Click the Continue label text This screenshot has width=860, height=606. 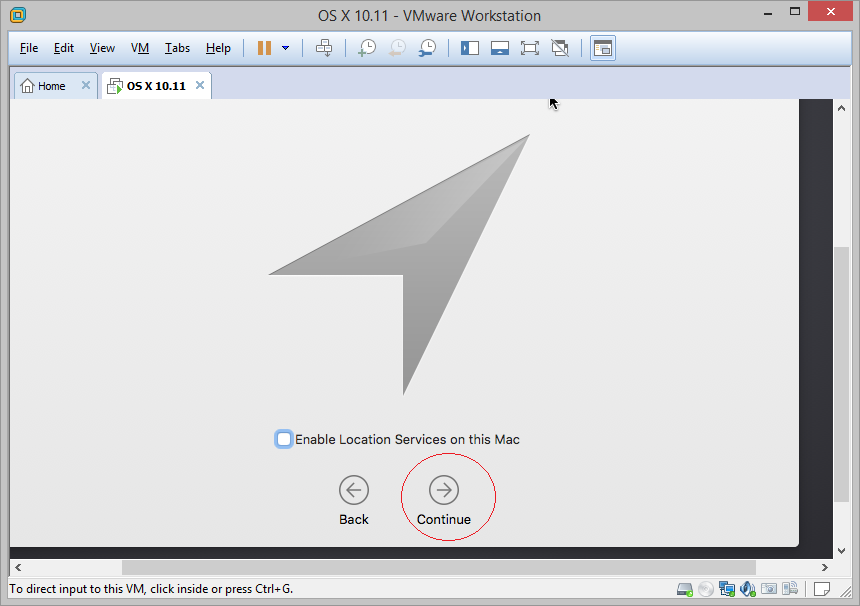tap(444, 519)
